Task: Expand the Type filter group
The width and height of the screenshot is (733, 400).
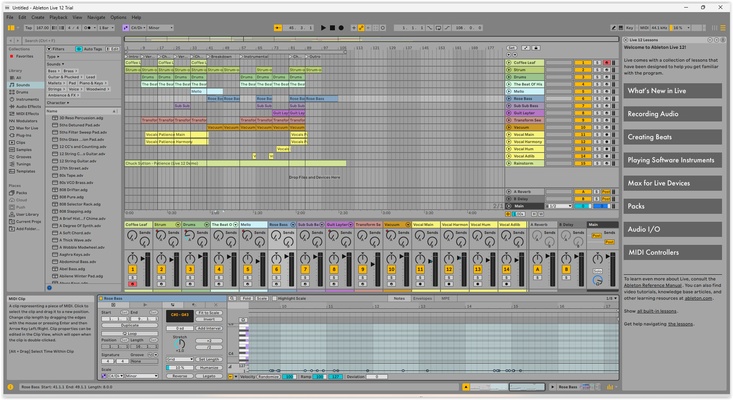Action: [x=51, y=57]
